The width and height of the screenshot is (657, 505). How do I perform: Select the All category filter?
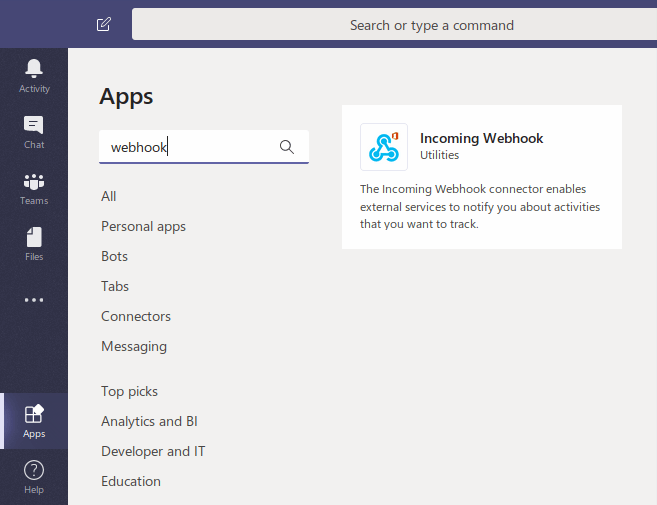[109, 196]
